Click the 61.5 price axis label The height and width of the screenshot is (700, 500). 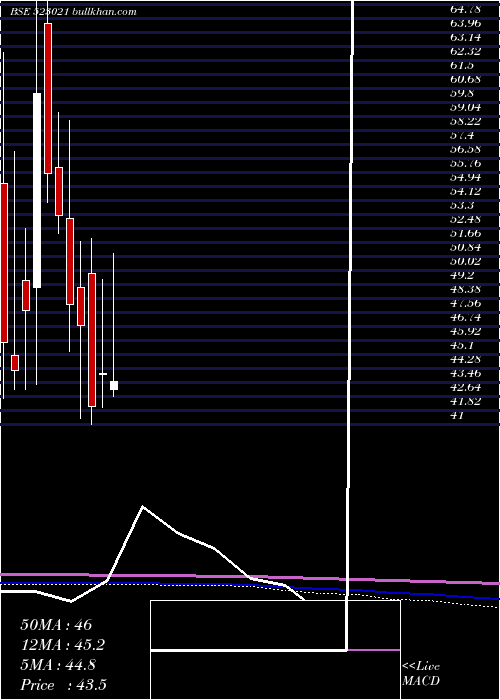coord(462,66)
